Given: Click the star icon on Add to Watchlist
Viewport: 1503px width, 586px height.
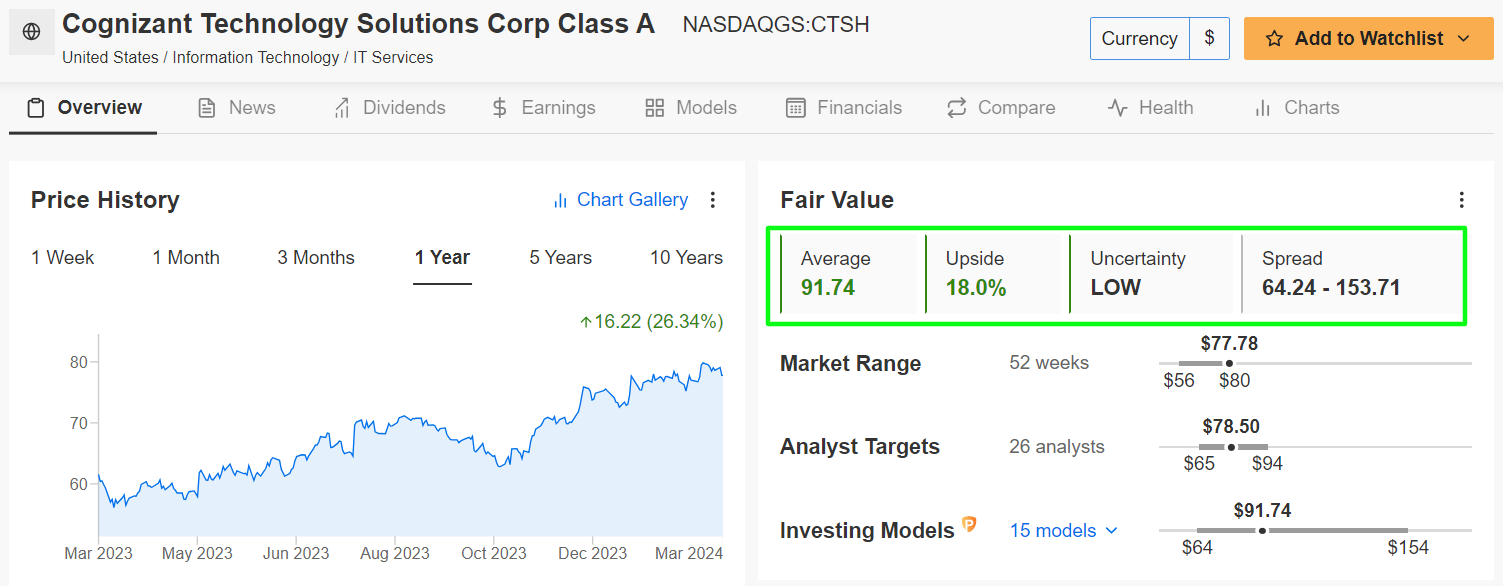Looking at the screenshot, I should tap(1274, 39).
